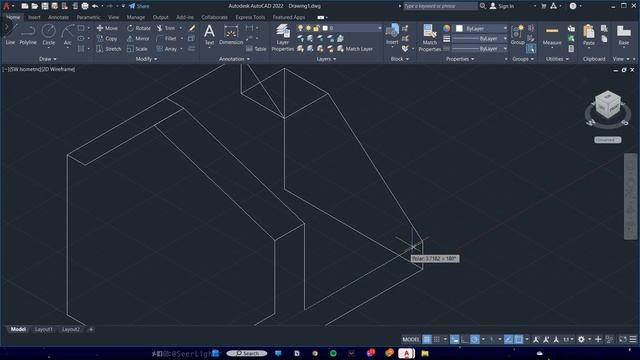Click the Move command
Viewport: 640px width, 360px height.
pyautogui.click(x=107, y=28)
